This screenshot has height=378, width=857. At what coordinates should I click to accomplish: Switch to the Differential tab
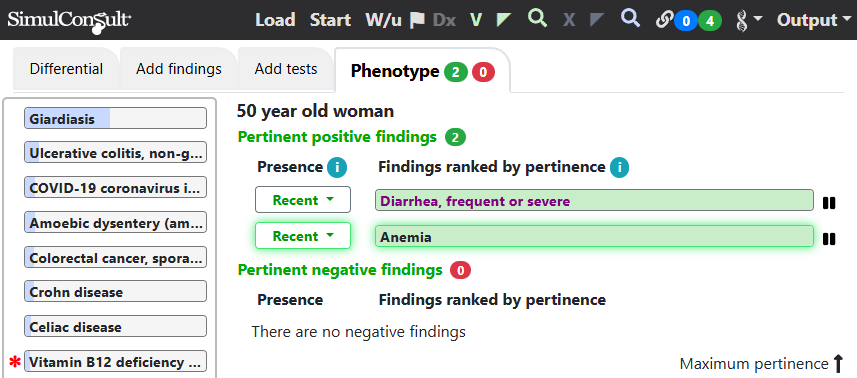[66, 69]
